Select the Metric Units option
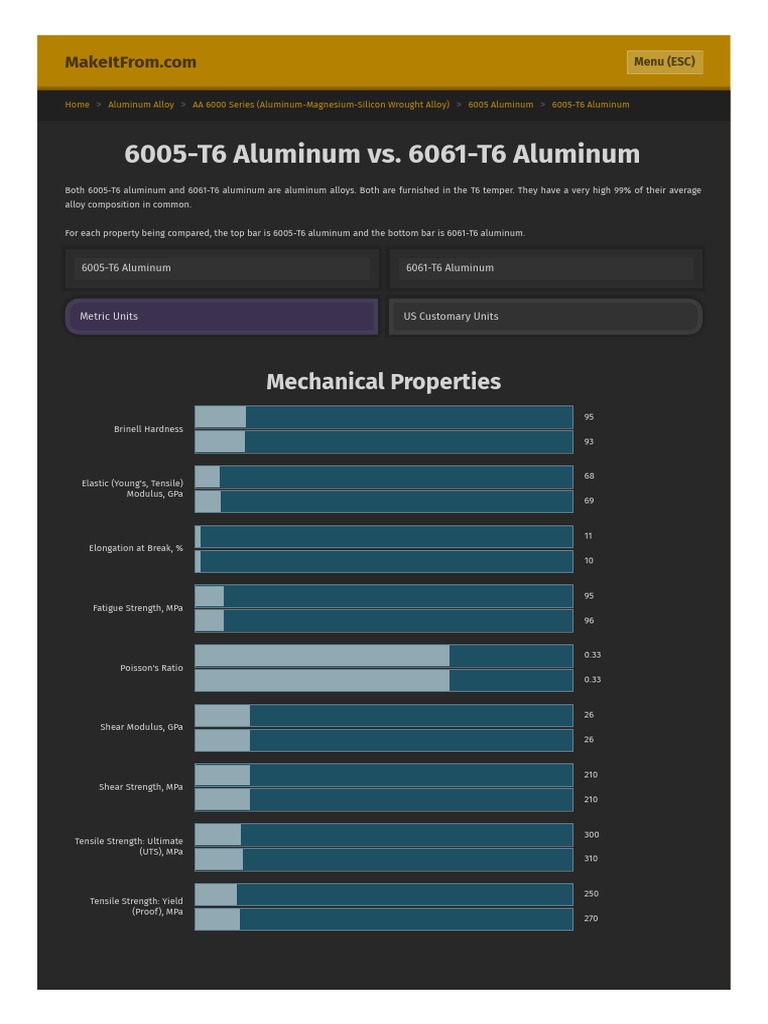Viewport: 768px width, 1024px height. (221, 316)
